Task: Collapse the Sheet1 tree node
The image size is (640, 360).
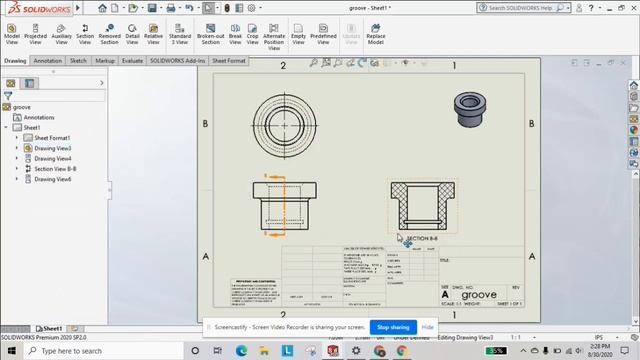Action: coord(6,127)
